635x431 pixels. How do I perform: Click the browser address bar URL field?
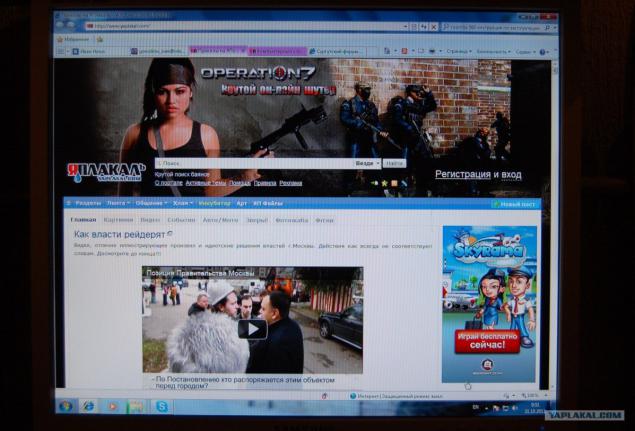(x=244, y=26)
